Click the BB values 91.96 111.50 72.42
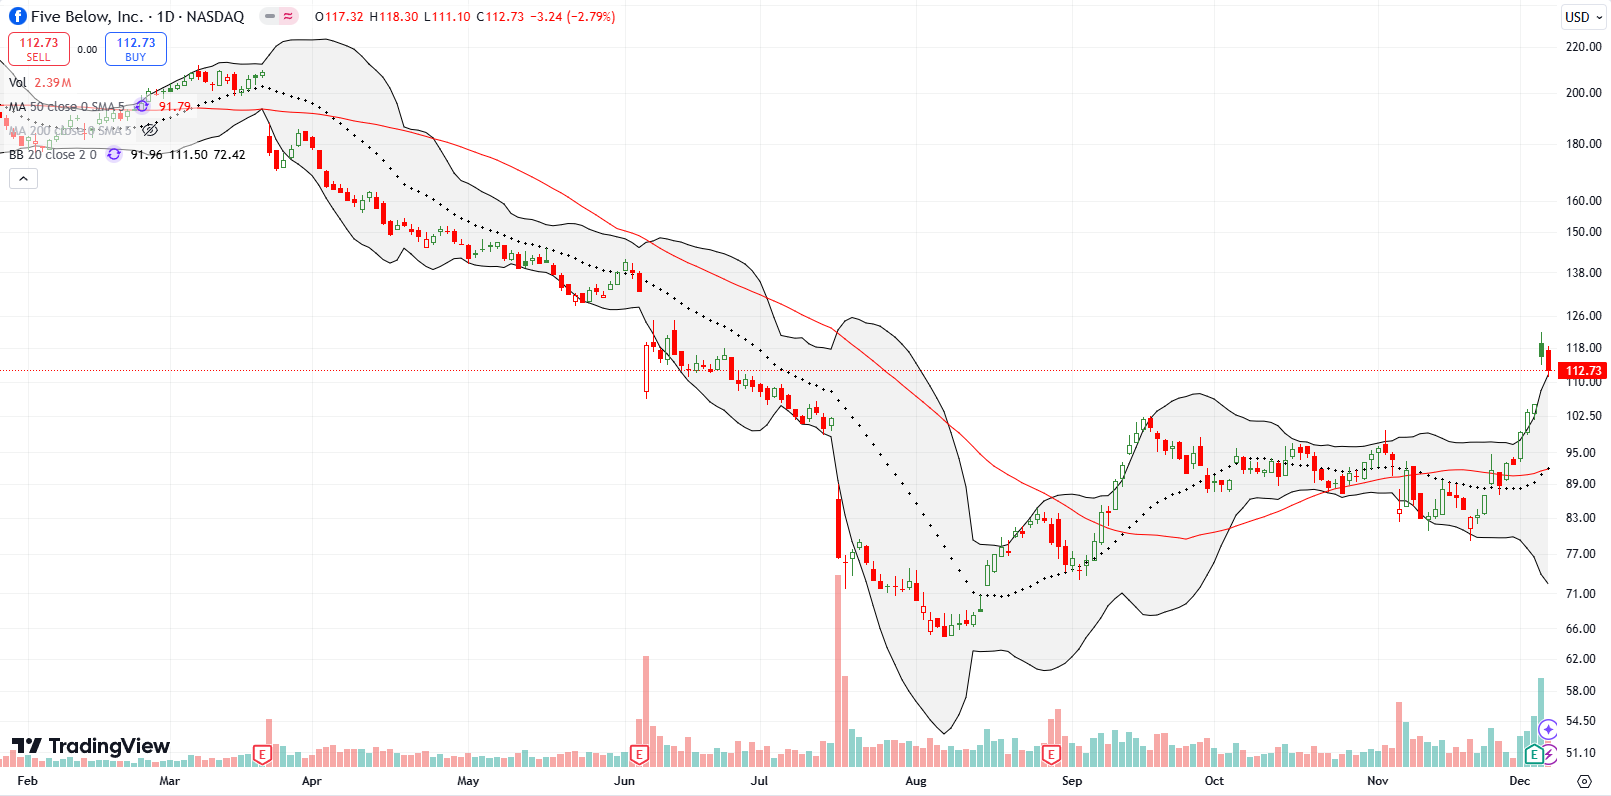The width and height of the screenshot is (1611, 796). pos(188,154)
